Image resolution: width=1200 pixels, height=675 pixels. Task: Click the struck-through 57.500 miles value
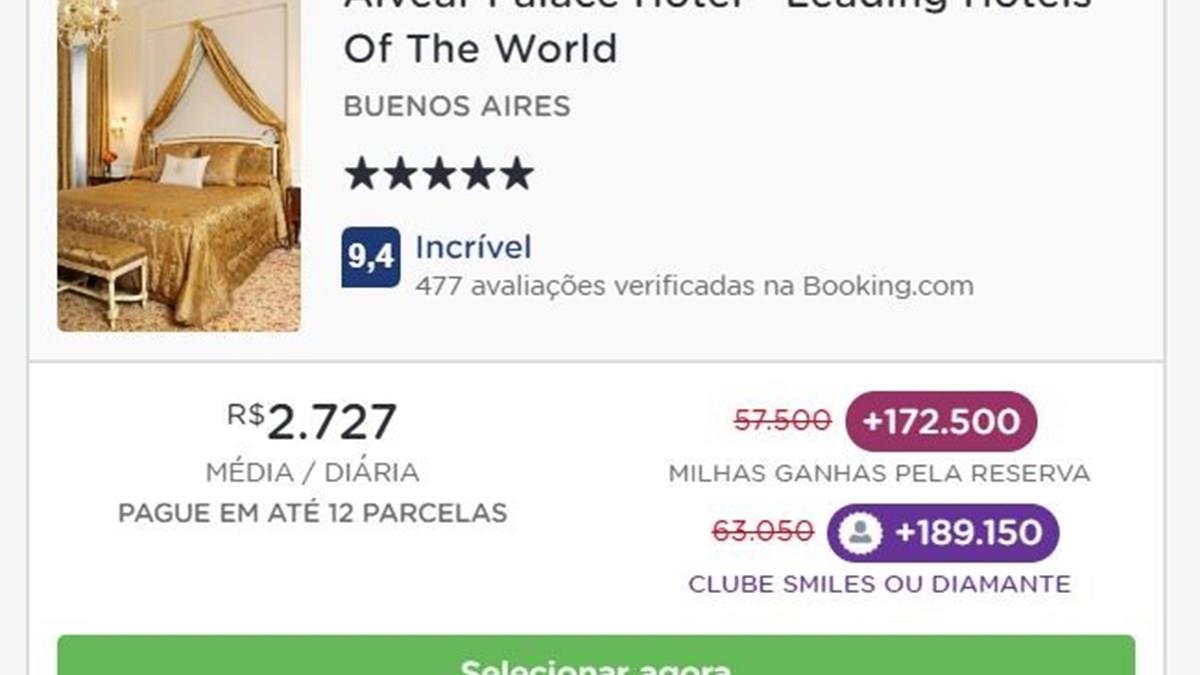point(782,422)
